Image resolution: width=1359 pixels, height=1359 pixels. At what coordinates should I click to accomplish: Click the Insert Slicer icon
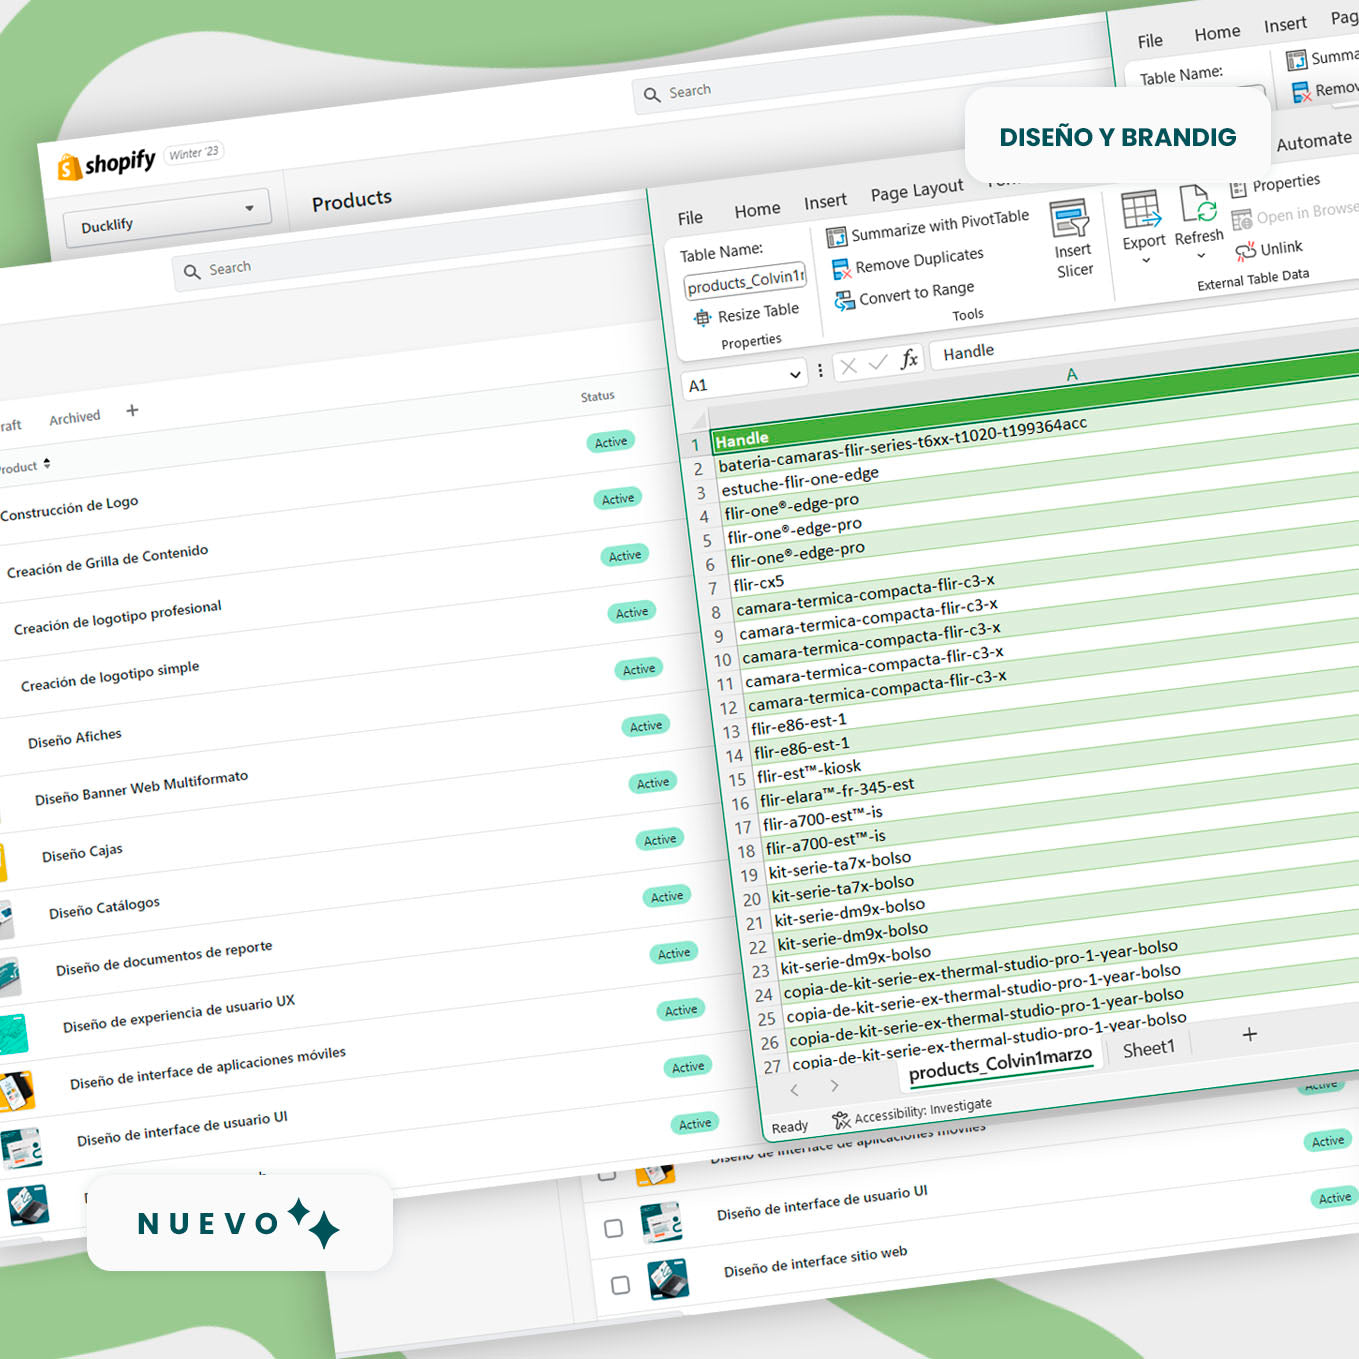[x=1069, y=219]
